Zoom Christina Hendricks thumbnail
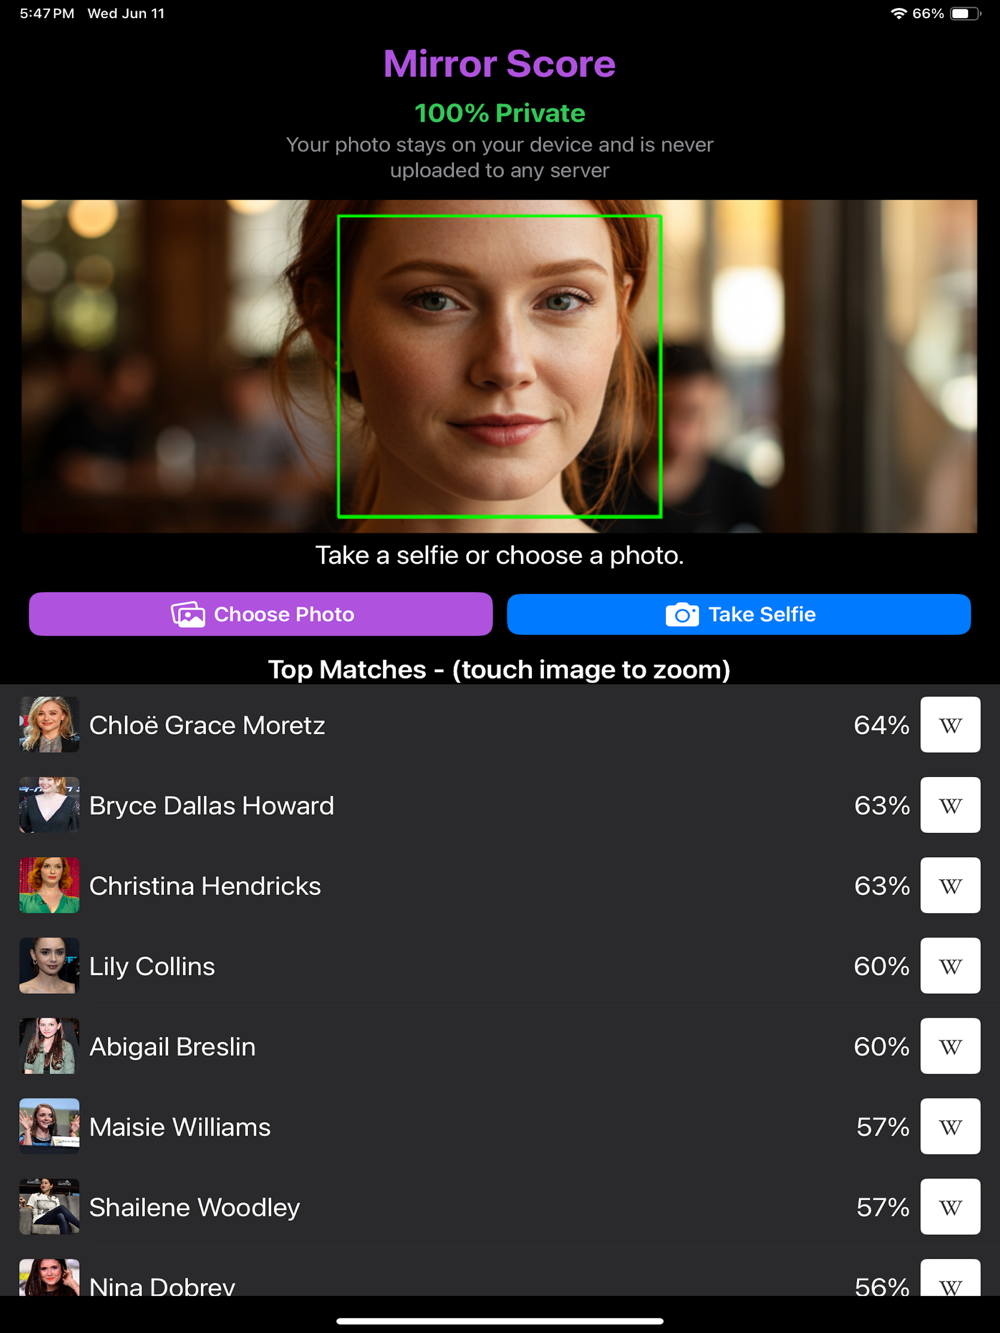The height and width of the screenshot is (1333, 1000). pos(49,885)
